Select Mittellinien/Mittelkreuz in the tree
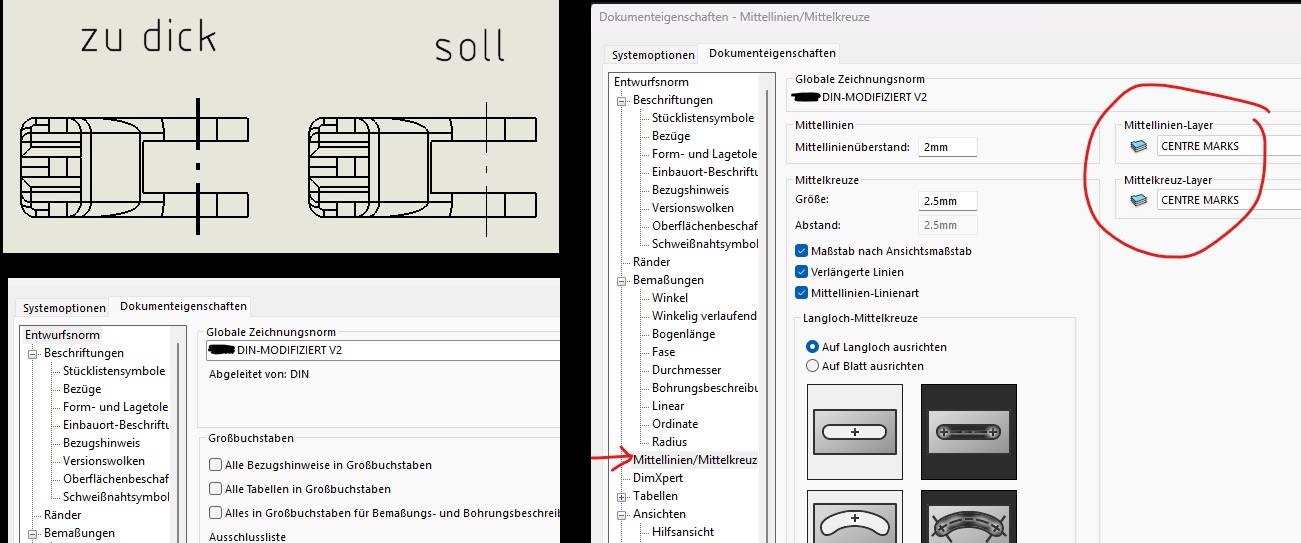The width and height of the screenshot is (1301, 543). 695,460
